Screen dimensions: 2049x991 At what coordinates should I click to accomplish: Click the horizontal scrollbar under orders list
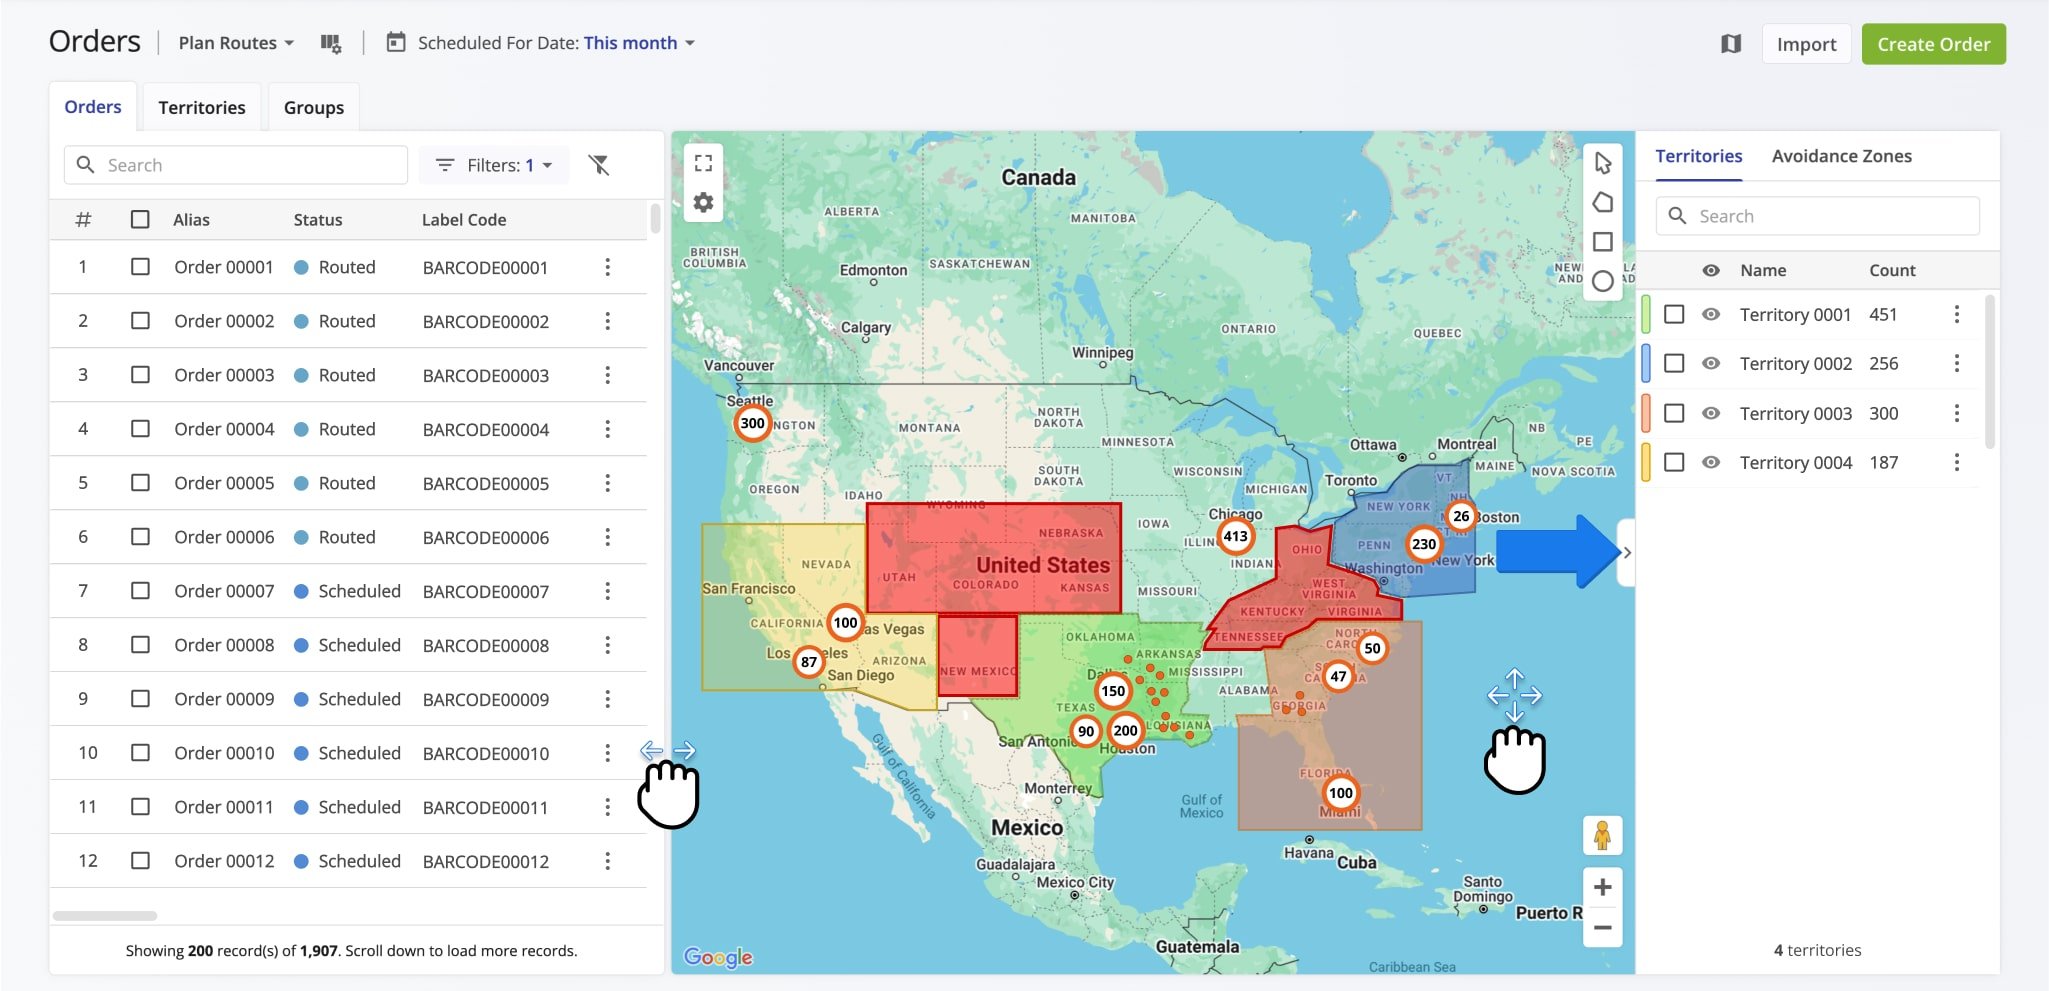105,915
